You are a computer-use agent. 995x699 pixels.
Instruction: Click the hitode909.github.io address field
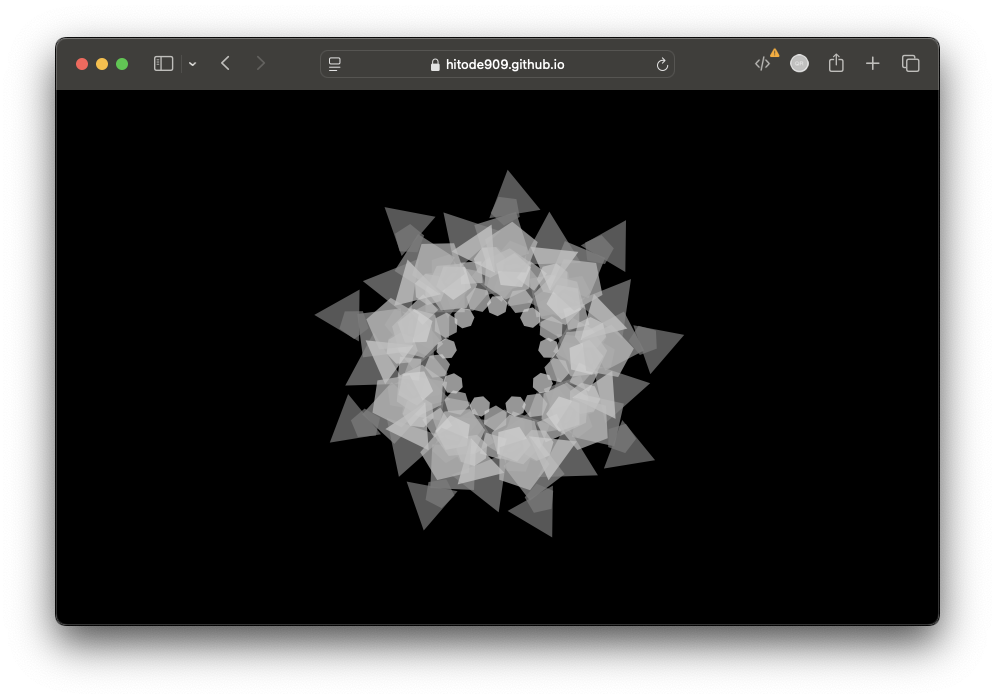(497, 64)
